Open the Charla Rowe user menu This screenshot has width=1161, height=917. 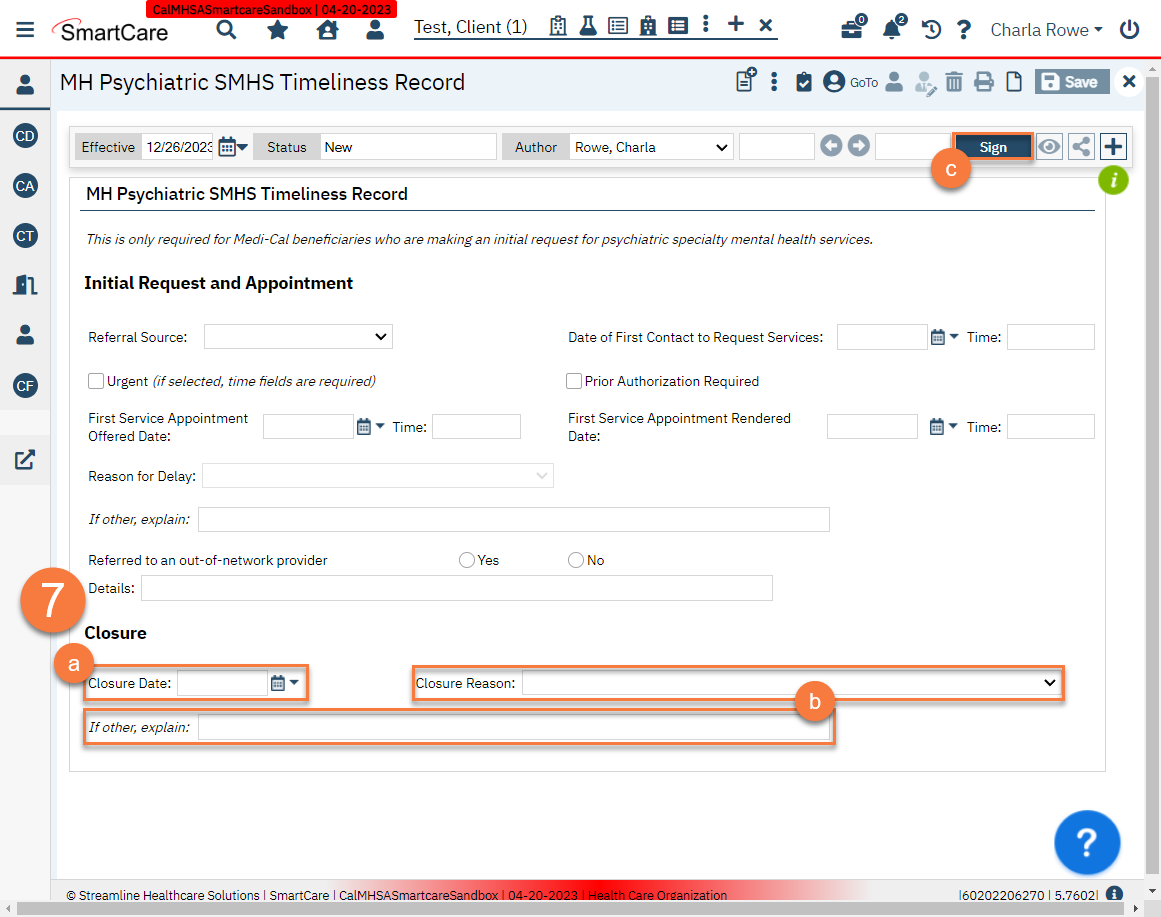pos(1044,30)
